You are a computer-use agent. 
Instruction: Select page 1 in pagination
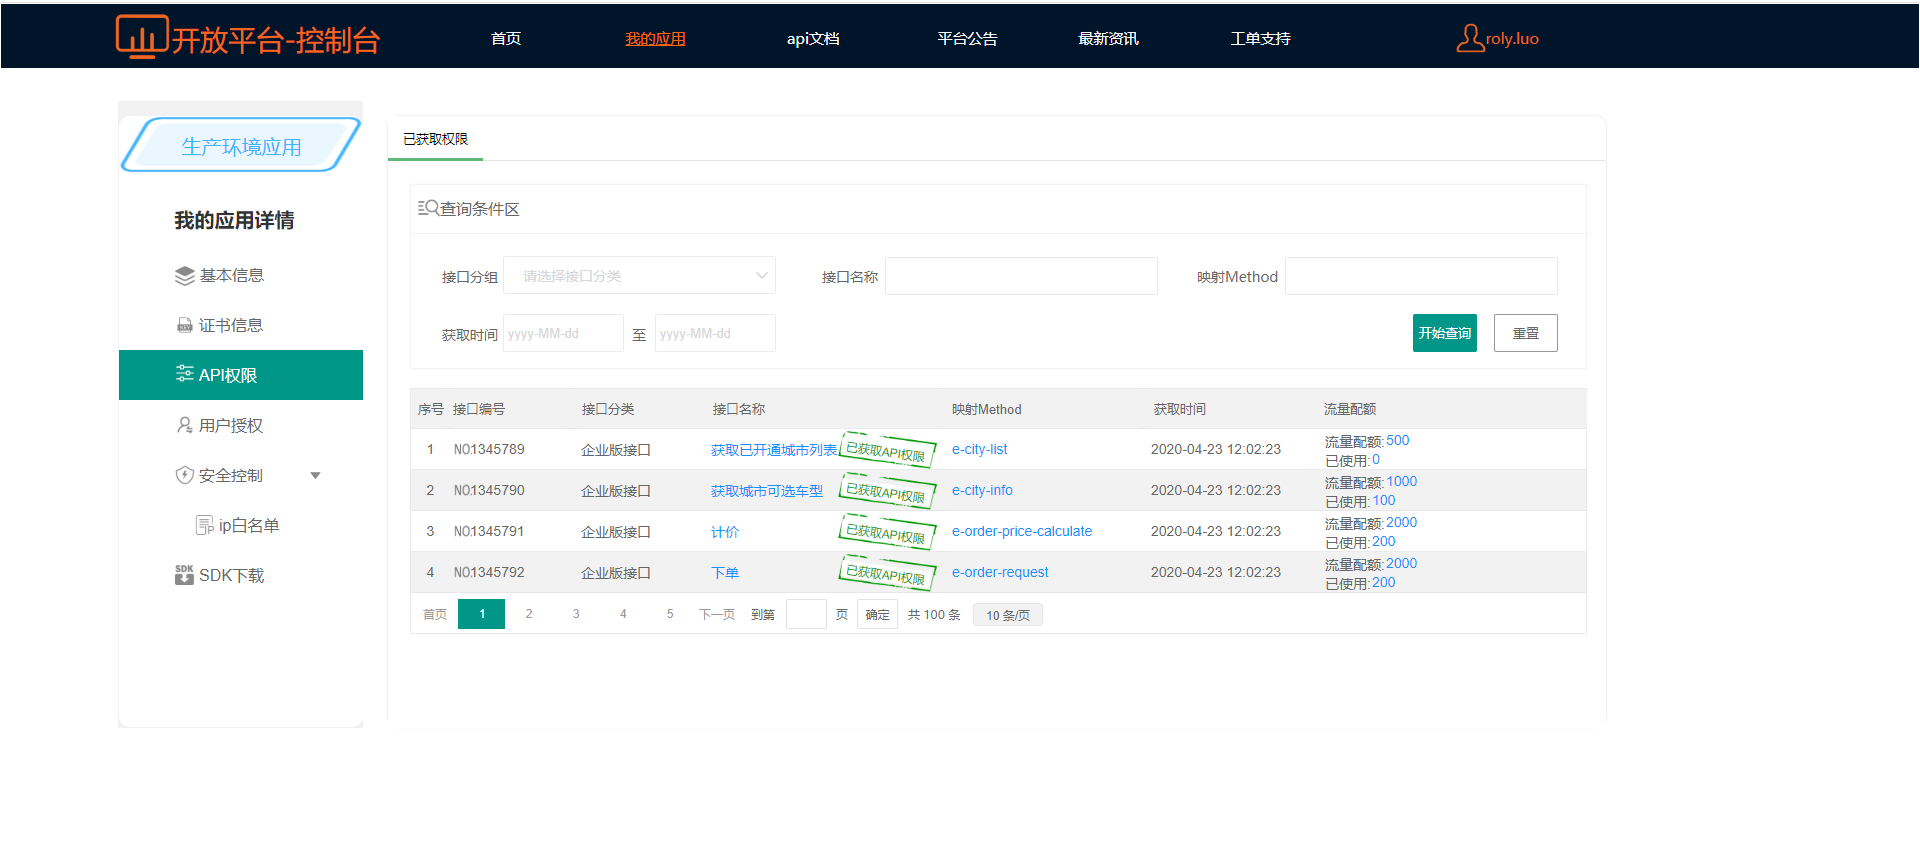[x=482, y=614]
